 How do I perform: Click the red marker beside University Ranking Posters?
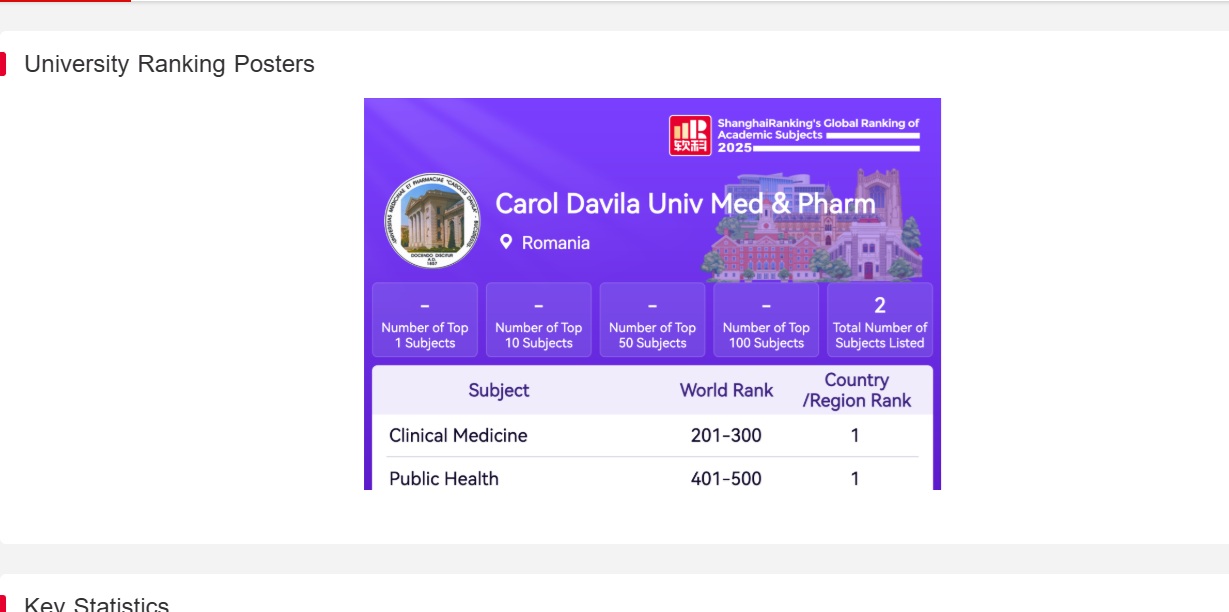[x=3, y=64]
